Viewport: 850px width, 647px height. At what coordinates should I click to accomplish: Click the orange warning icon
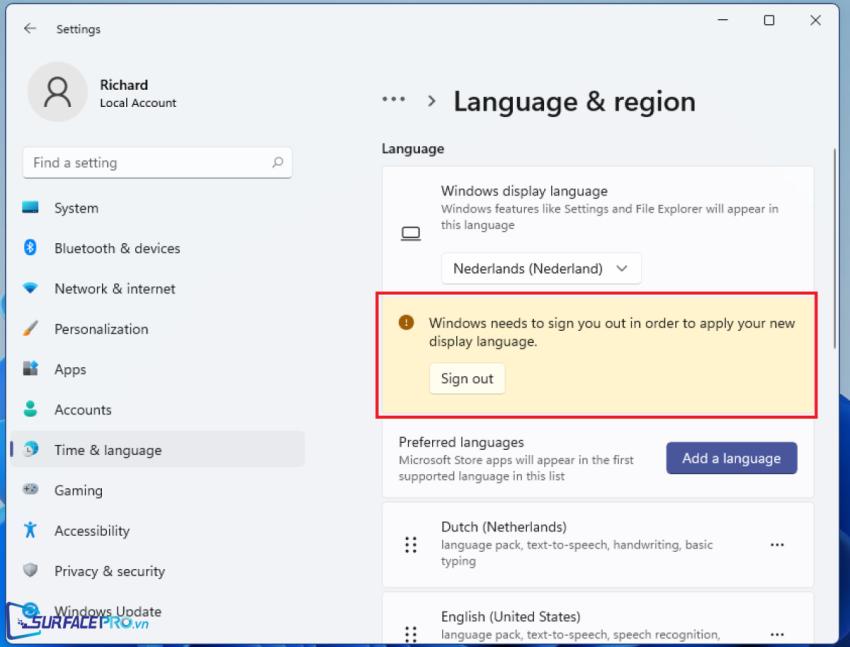(x=406, y=322)
